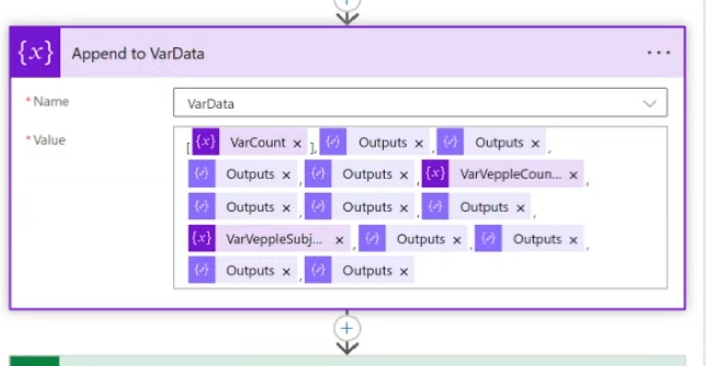This screenshot has width=706, height=366.
Task: Click the insert step plus button below the action
Action: coord(347,329)
